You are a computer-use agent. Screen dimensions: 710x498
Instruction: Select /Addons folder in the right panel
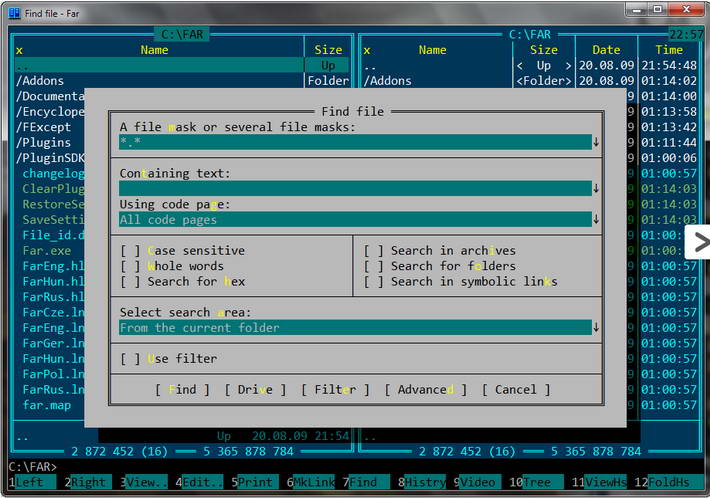coord(388,81)
